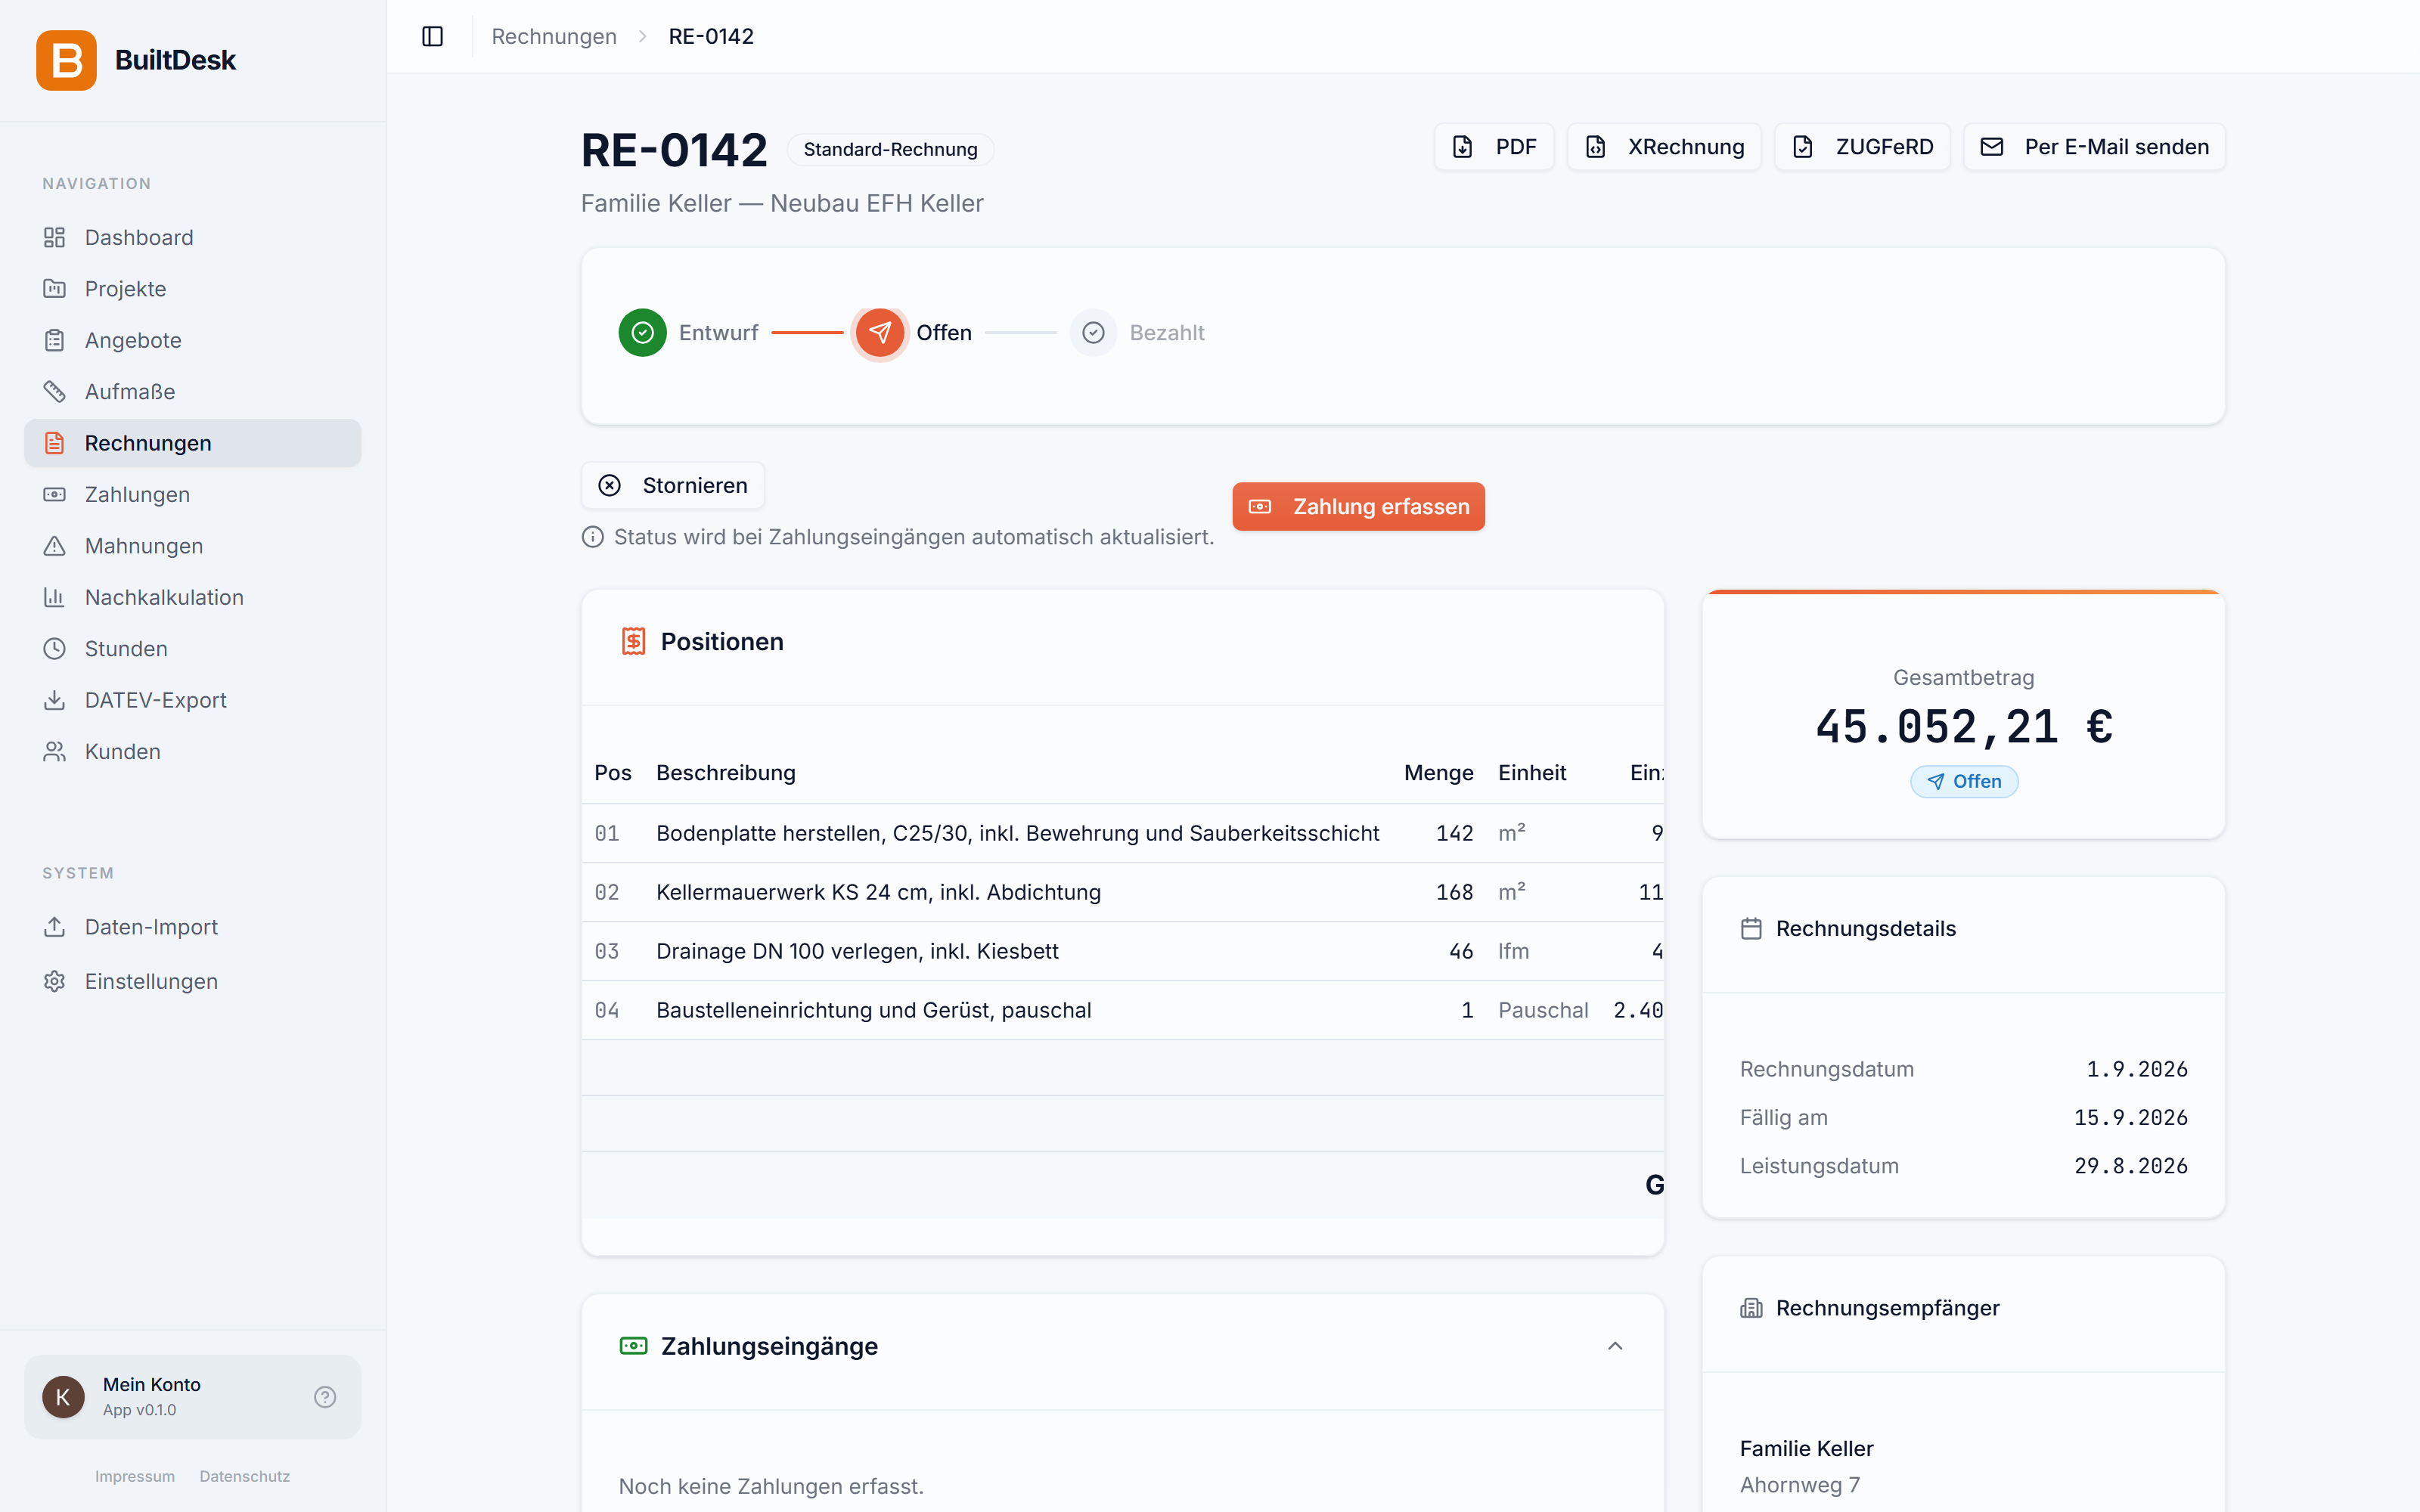Click the Rechnungsempfänger building icon
Image resolution: width=2420 pixels, height=1512 pixels.
click(1751, 1308)
